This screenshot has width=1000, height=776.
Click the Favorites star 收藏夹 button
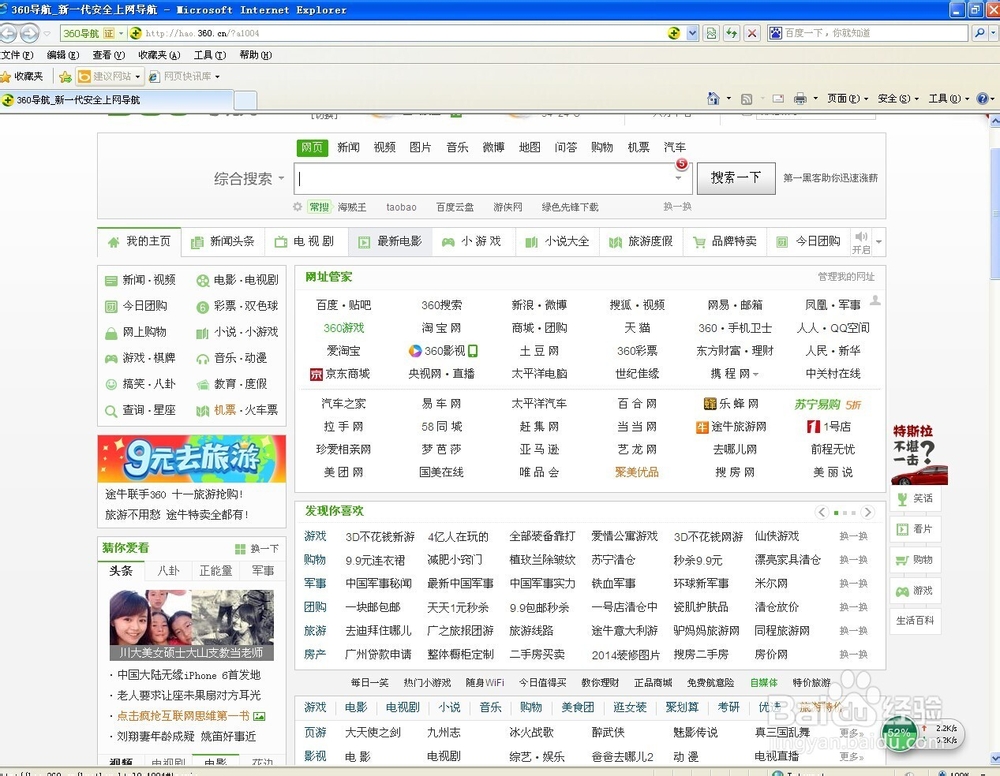(22, 77)
